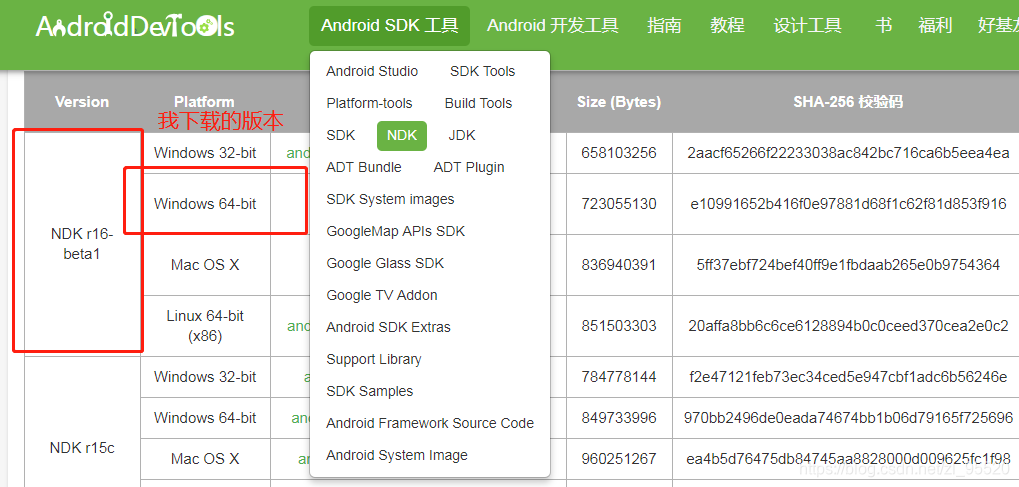Click the size value 784778144

point(619,376)
